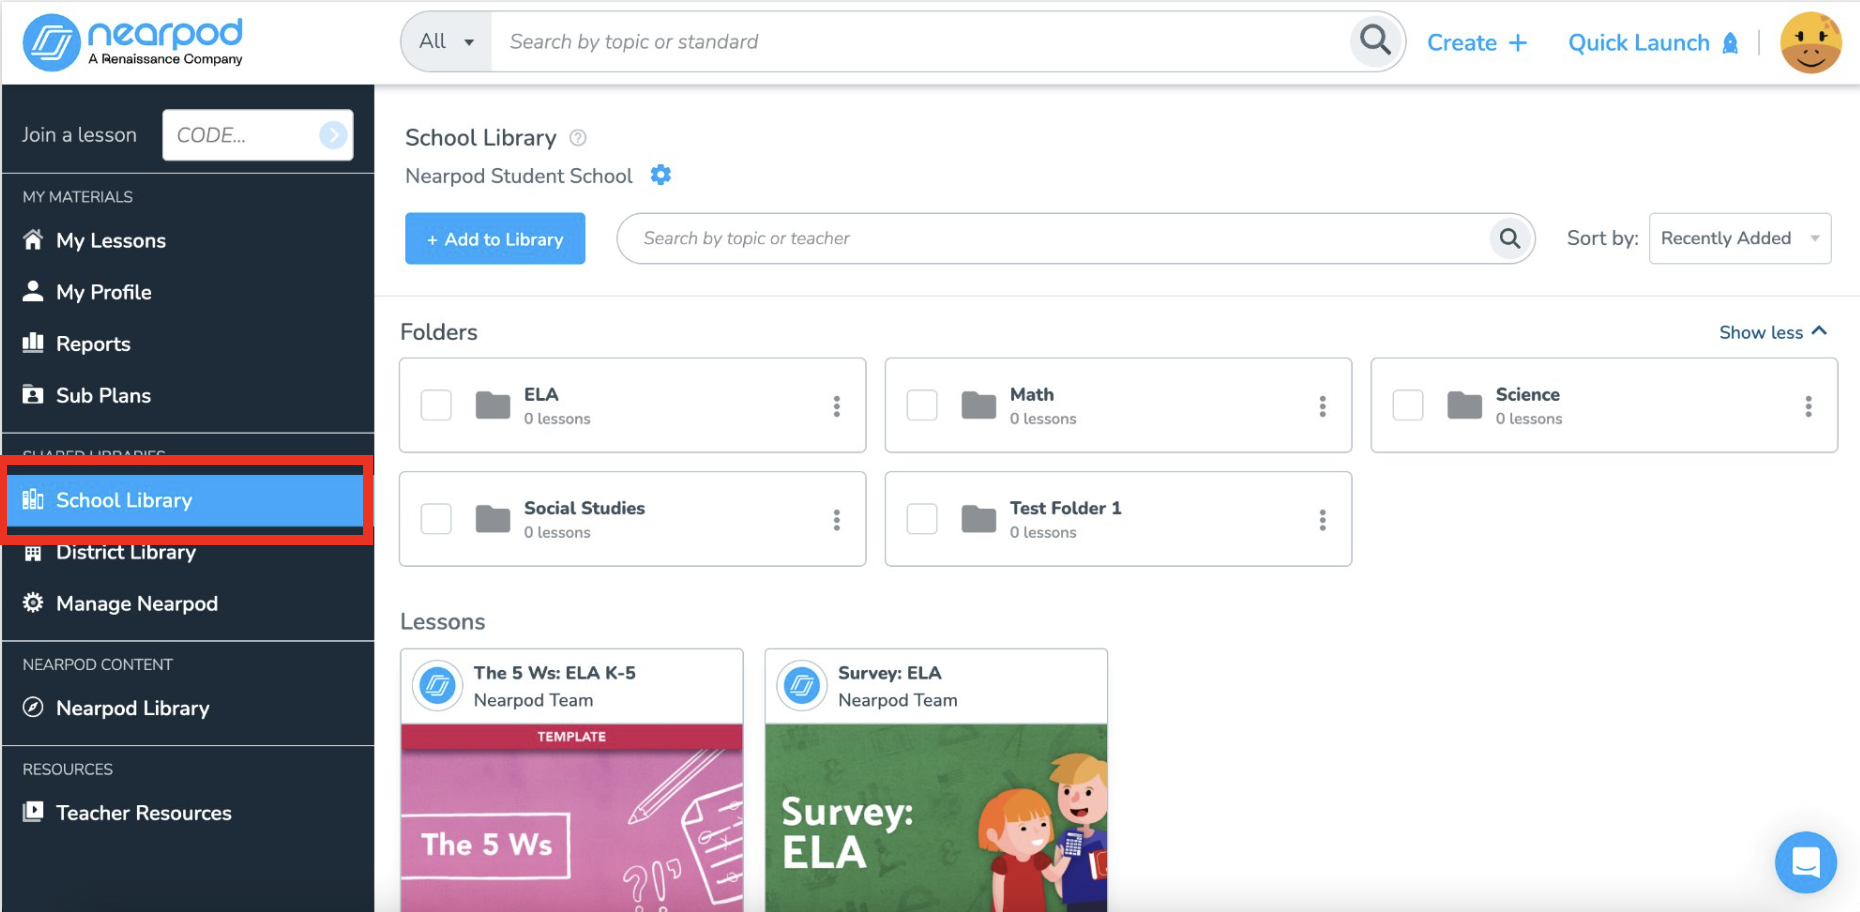Open Science folder three-dot menu
This screenshot has width=1860, height=912.
tap(1808, 406)
